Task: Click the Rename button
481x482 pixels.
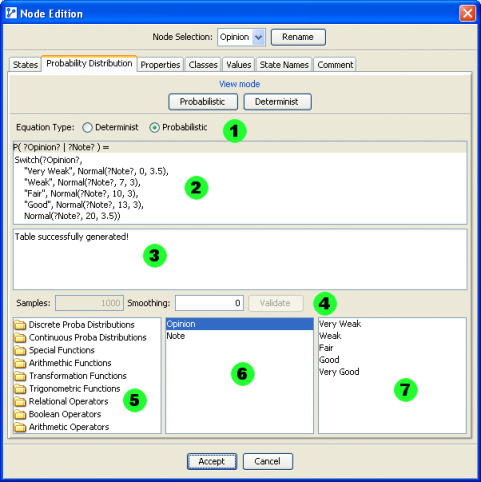Action: click(298, 37)
